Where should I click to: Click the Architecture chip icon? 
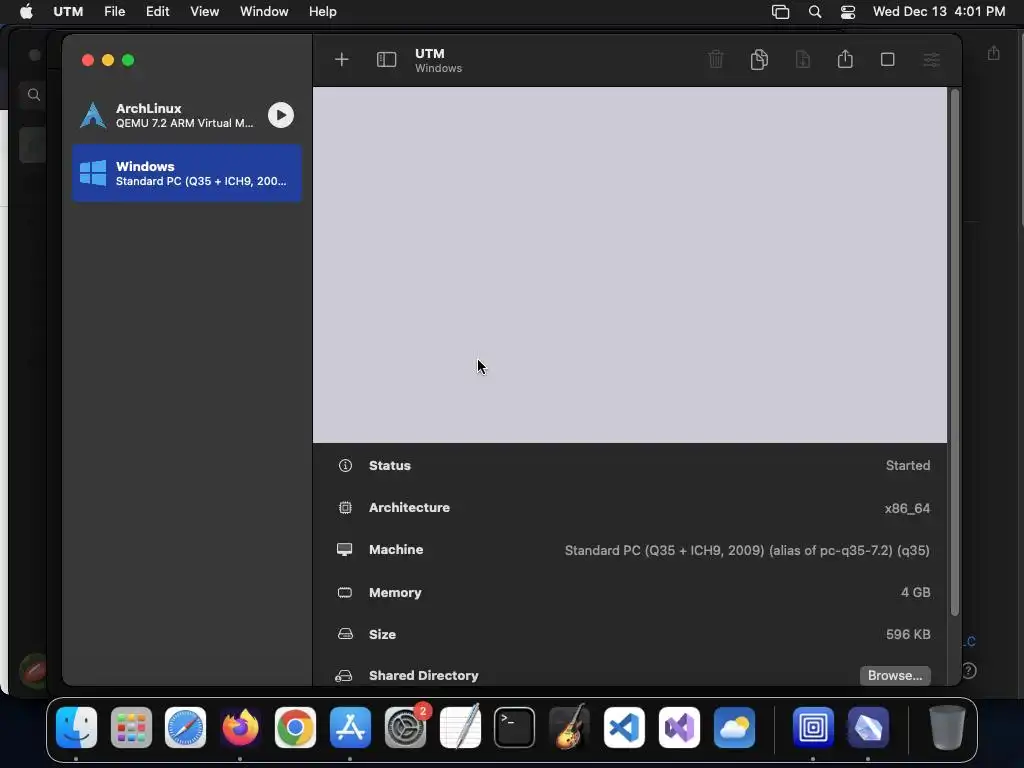[x=345, y=508]
